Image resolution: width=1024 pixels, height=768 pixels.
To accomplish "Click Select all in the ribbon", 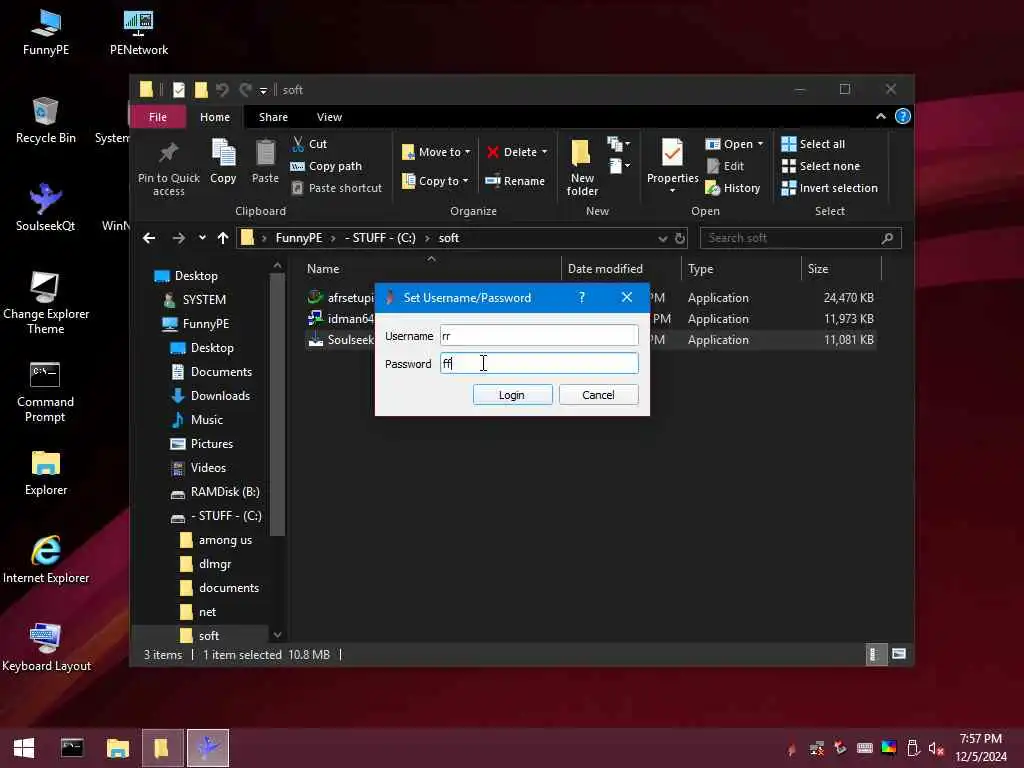I will tap(813, 144).
